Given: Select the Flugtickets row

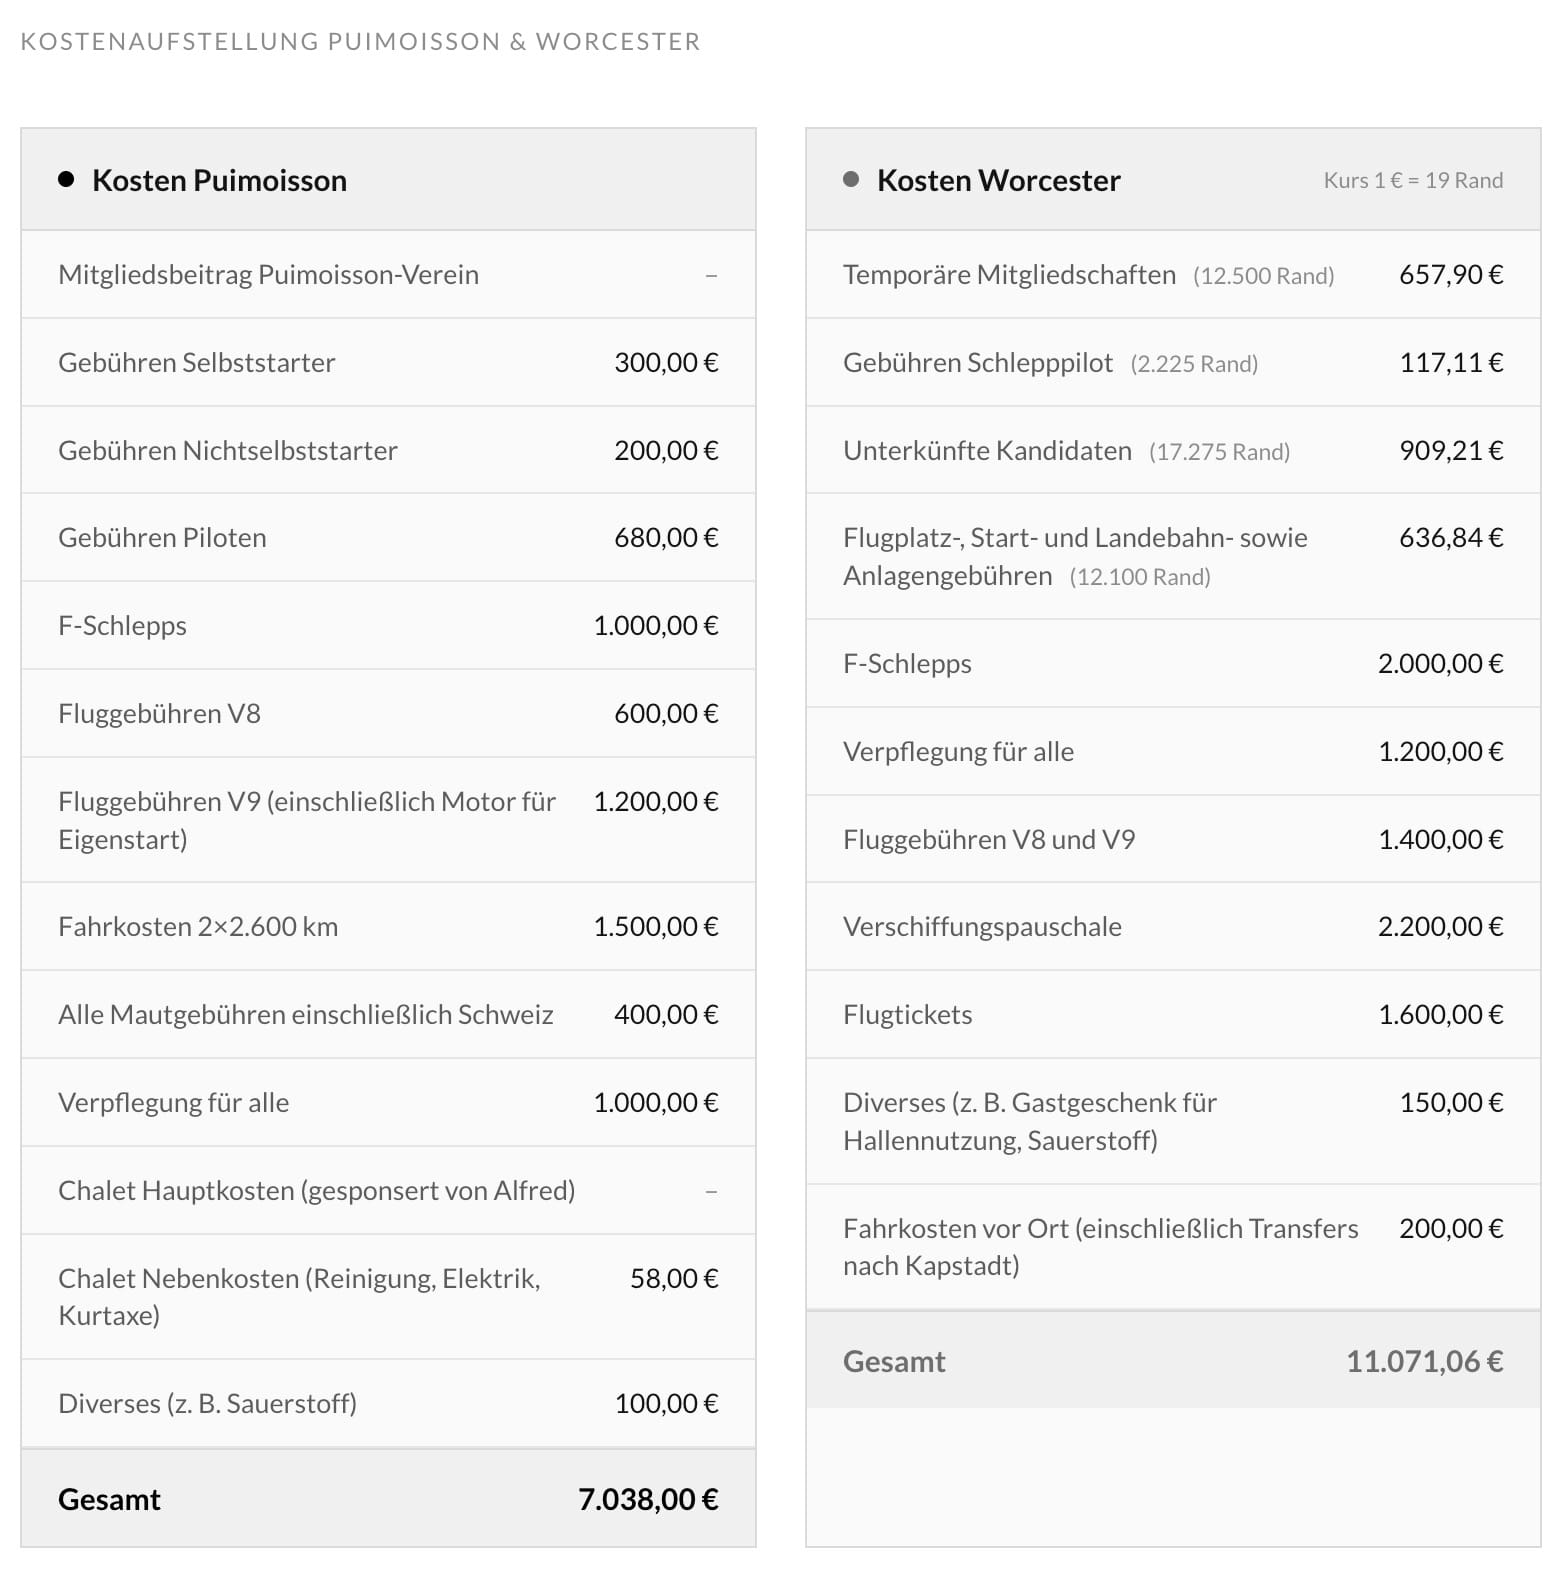Looking at the screenshot, I should 1173,1015.
